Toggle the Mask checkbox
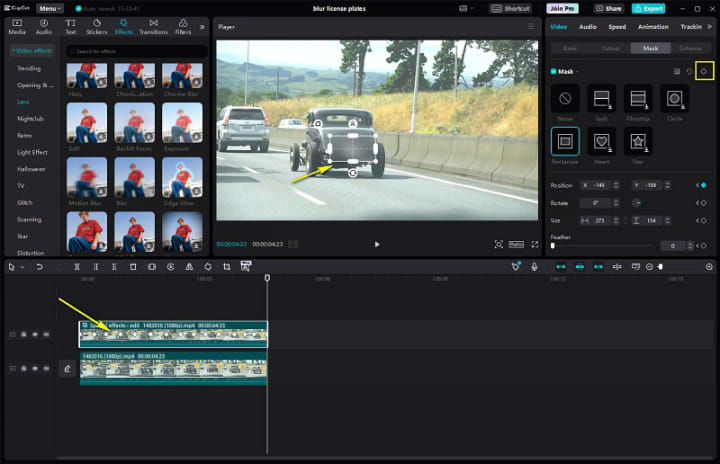This screenshot has height=464, width=720. [553, 72]
